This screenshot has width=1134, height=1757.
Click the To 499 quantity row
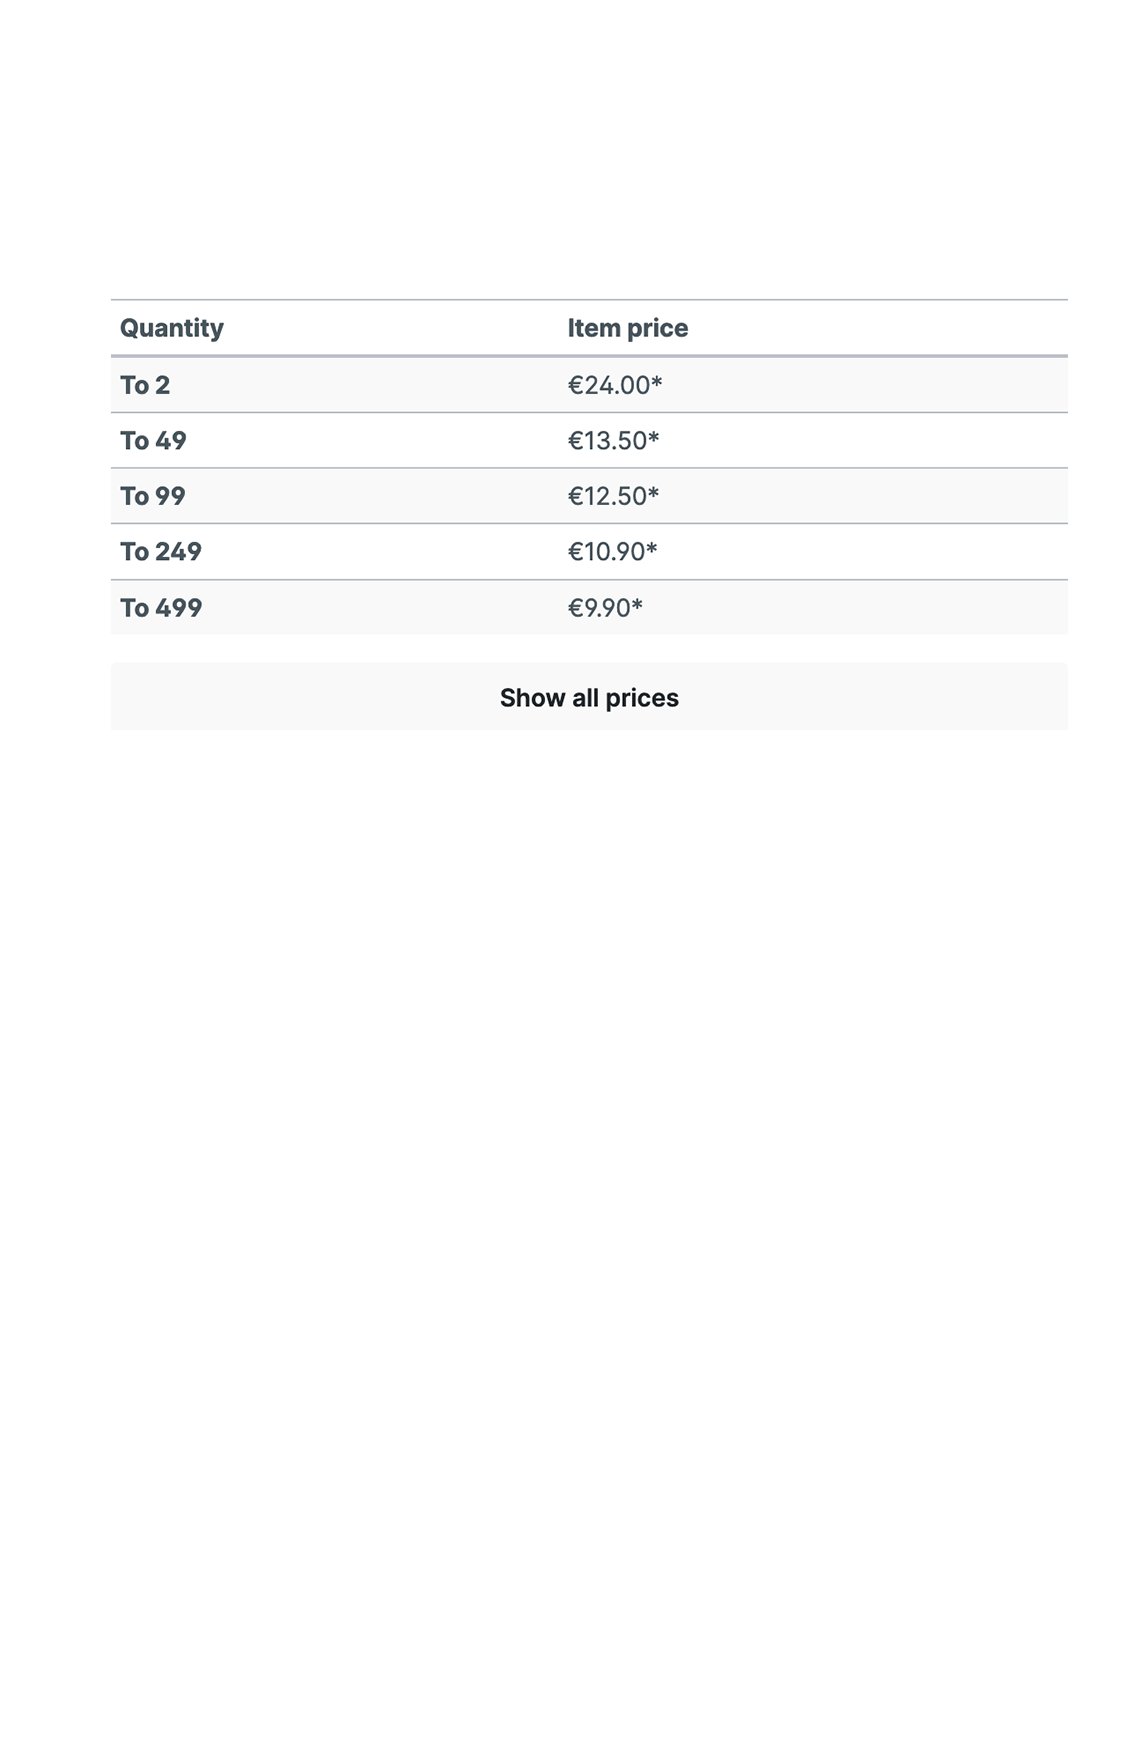pos(589,608)
